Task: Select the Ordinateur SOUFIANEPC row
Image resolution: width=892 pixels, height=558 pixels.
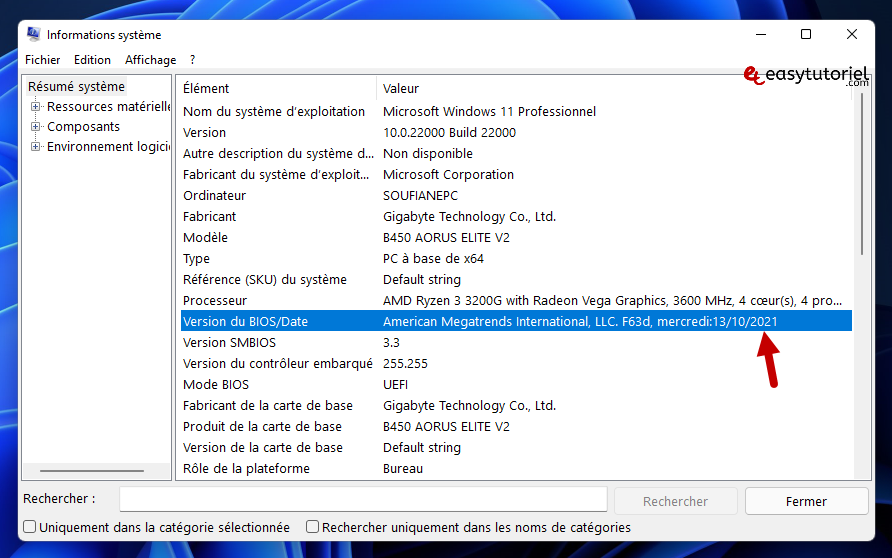Action: pyautogui.click(x=516, y=196)
